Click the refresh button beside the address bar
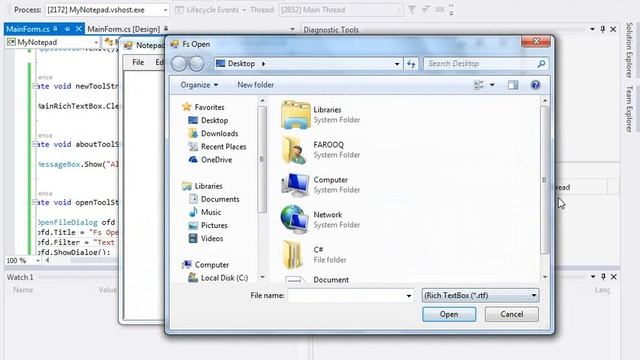This screenshot has height=360, width=640. point(411,64)
